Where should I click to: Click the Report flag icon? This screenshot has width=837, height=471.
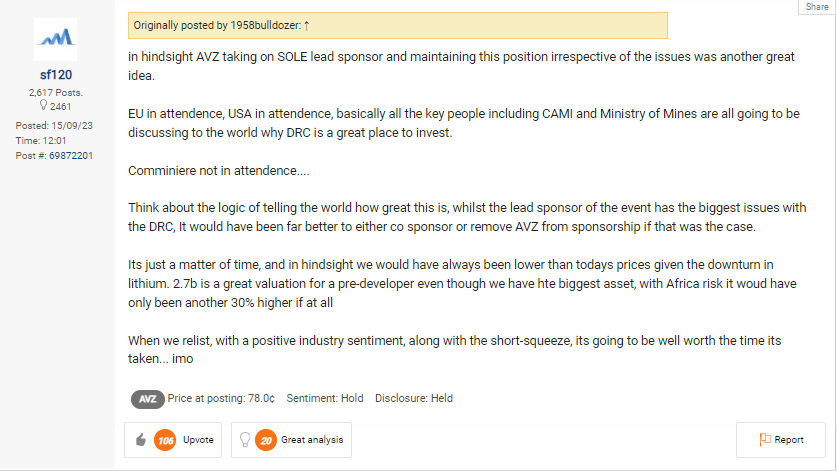(x=764, y=439)
